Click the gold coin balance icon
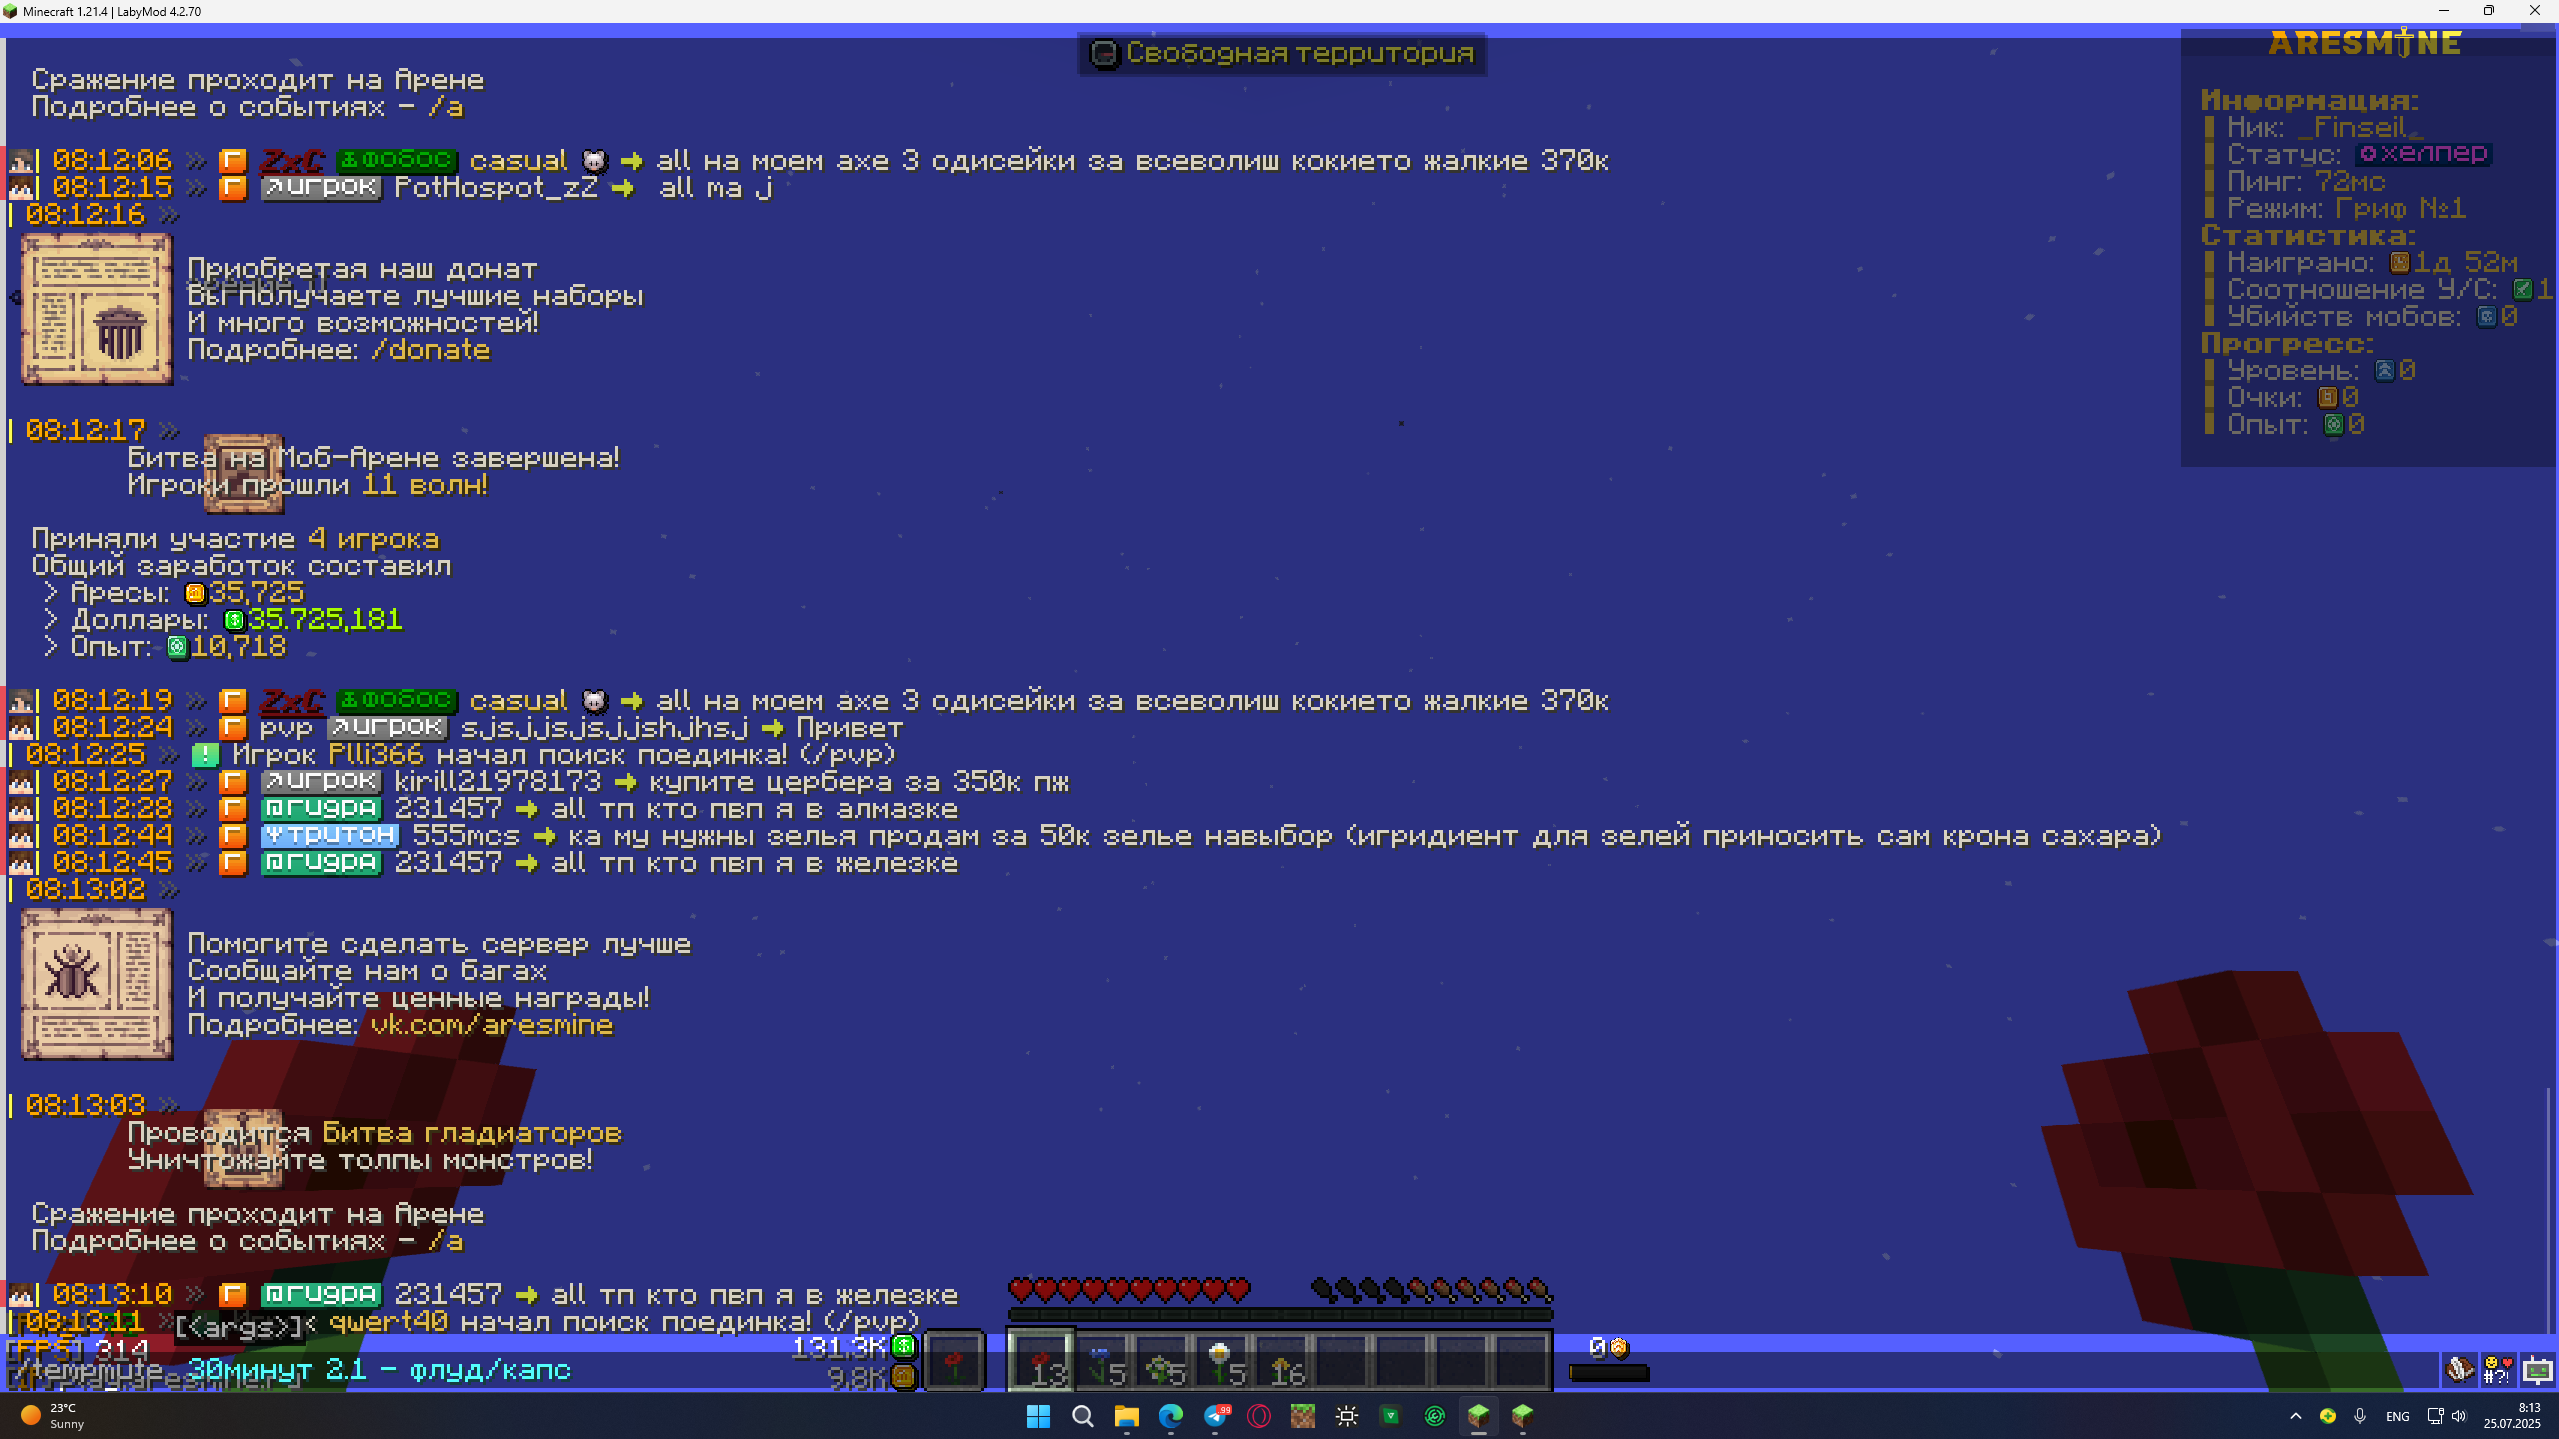This screenshot has width=2559, height=1439. click(903, 1377)
